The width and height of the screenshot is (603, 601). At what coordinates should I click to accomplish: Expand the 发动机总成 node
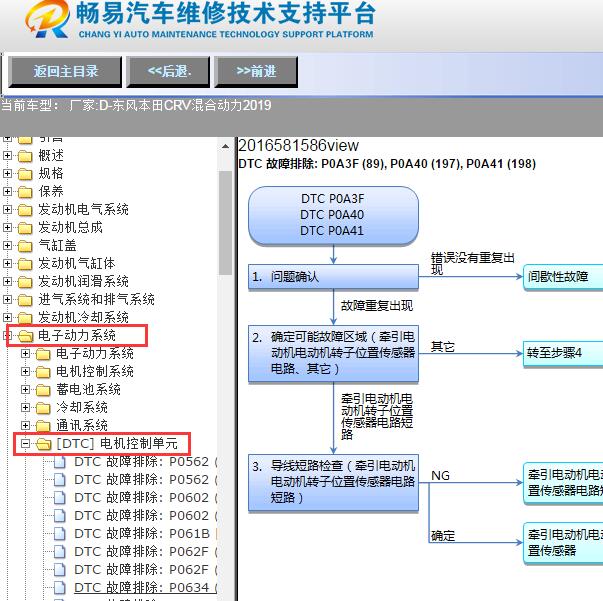(7, 227)
